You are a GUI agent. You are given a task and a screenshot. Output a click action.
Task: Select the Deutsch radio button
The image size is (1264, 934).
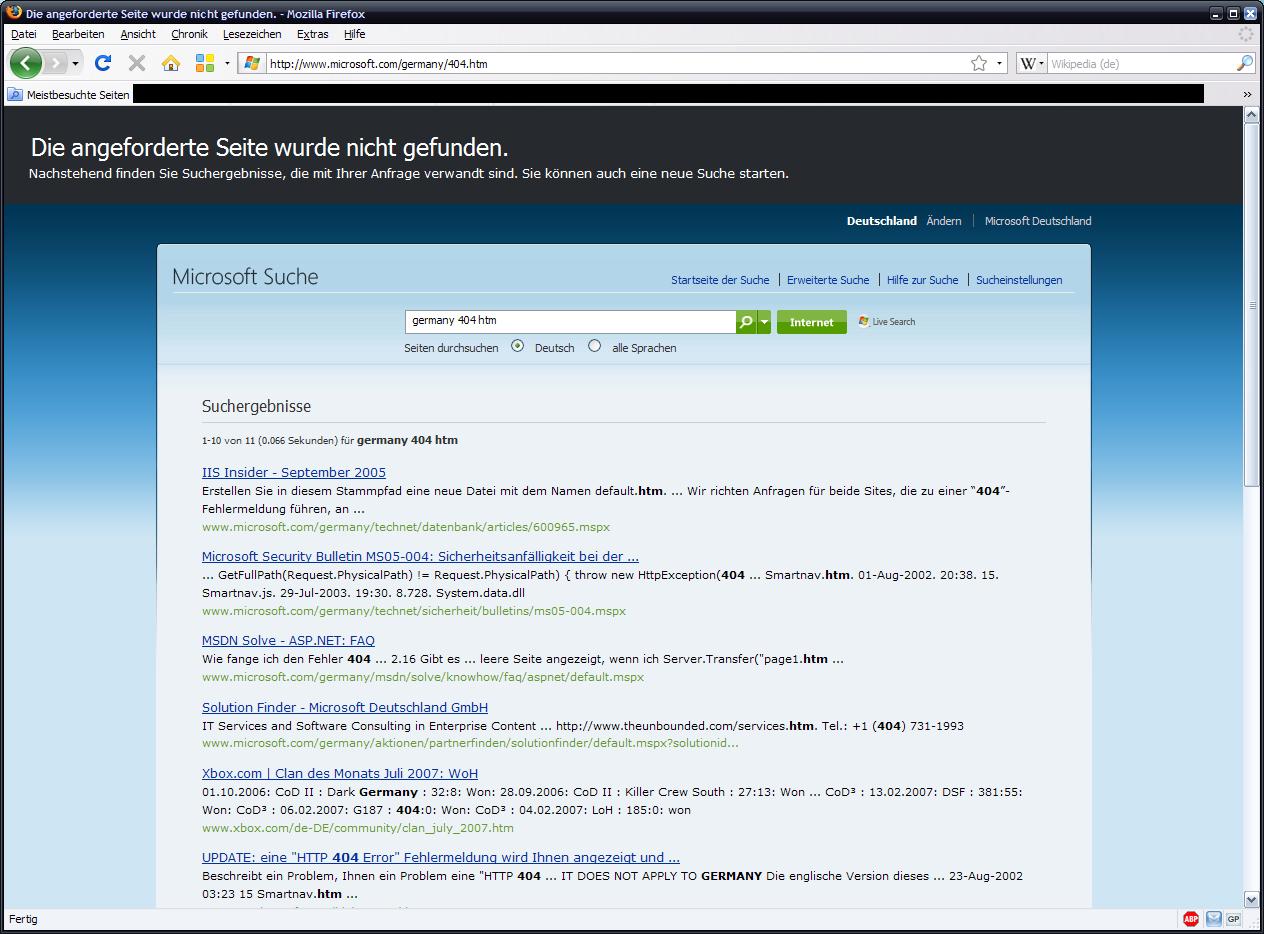tap(517, 346)
